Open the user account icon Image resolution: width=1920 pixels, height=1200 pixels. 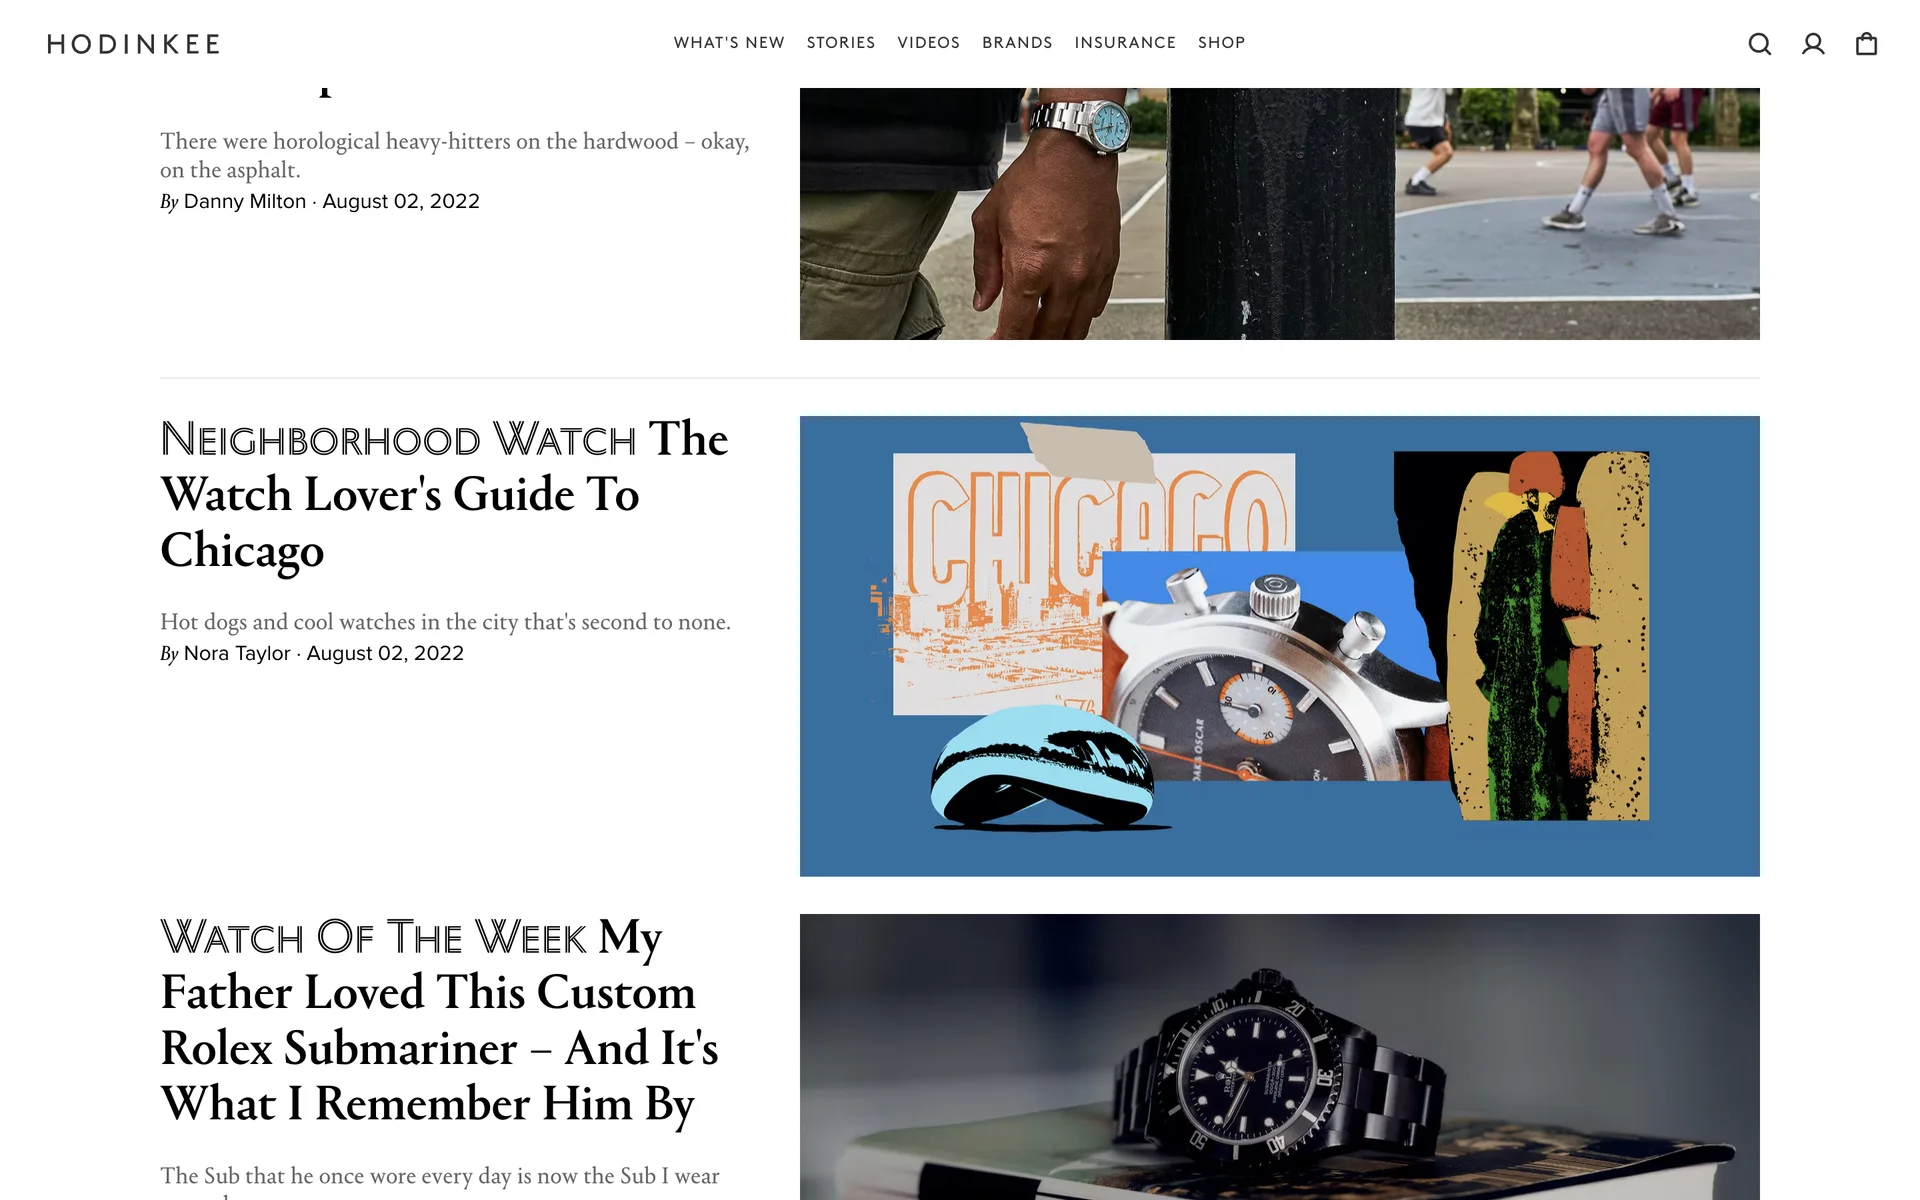(1813, 44)
